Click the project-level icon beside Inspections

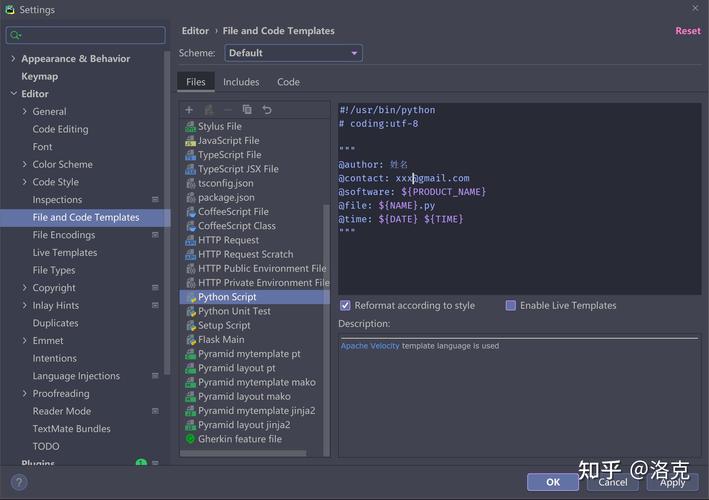pyautogui.click(x=155, y=199)
